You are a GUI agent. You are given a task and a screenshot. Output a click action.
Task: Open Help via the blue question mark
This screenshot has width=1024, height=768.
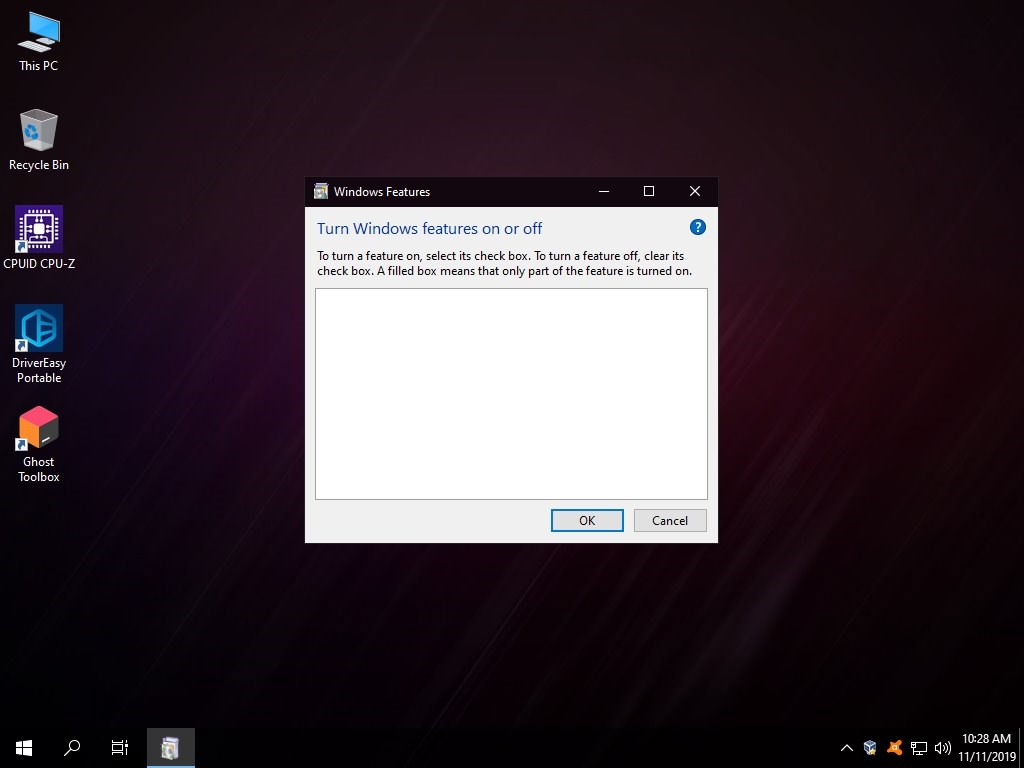click(x=697, y=227)
